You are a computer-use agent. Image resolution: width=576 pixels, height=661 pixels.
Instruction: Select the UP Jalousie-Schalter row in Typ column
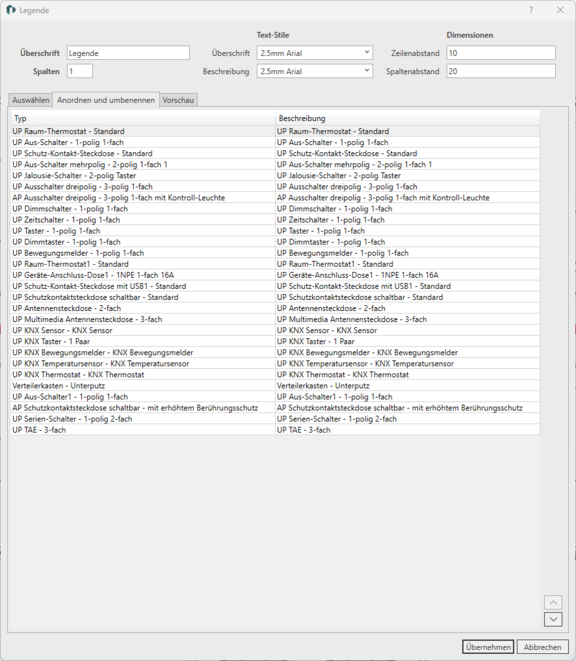(143, 175)
